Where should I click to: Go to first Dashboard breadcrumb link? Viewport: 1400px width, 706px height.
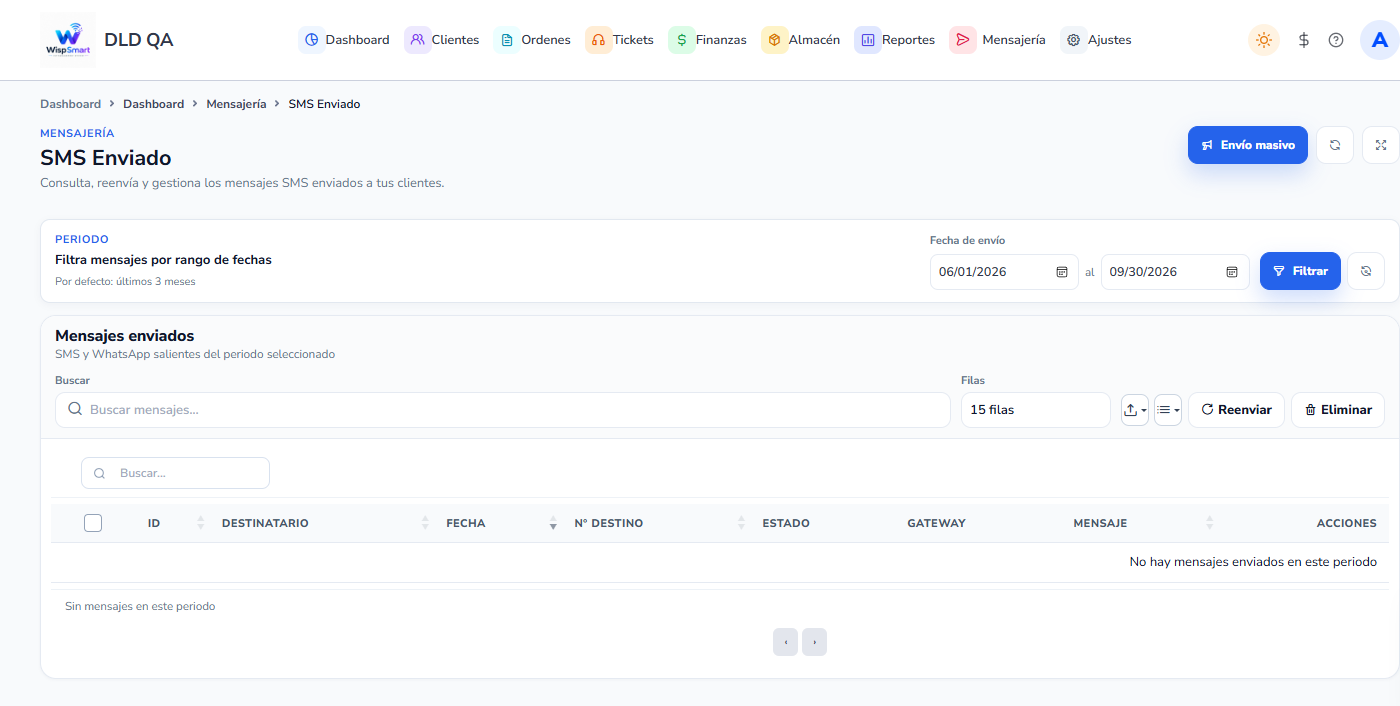[x=70, y=104]
